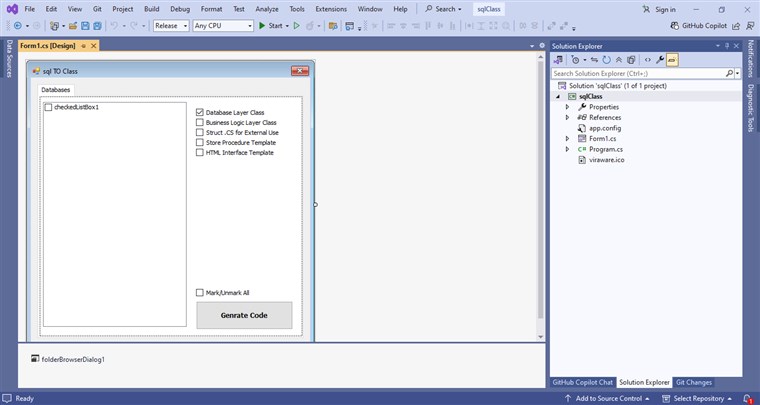
Task: Click the notifications bell in status bar
Action: point(748,399)
